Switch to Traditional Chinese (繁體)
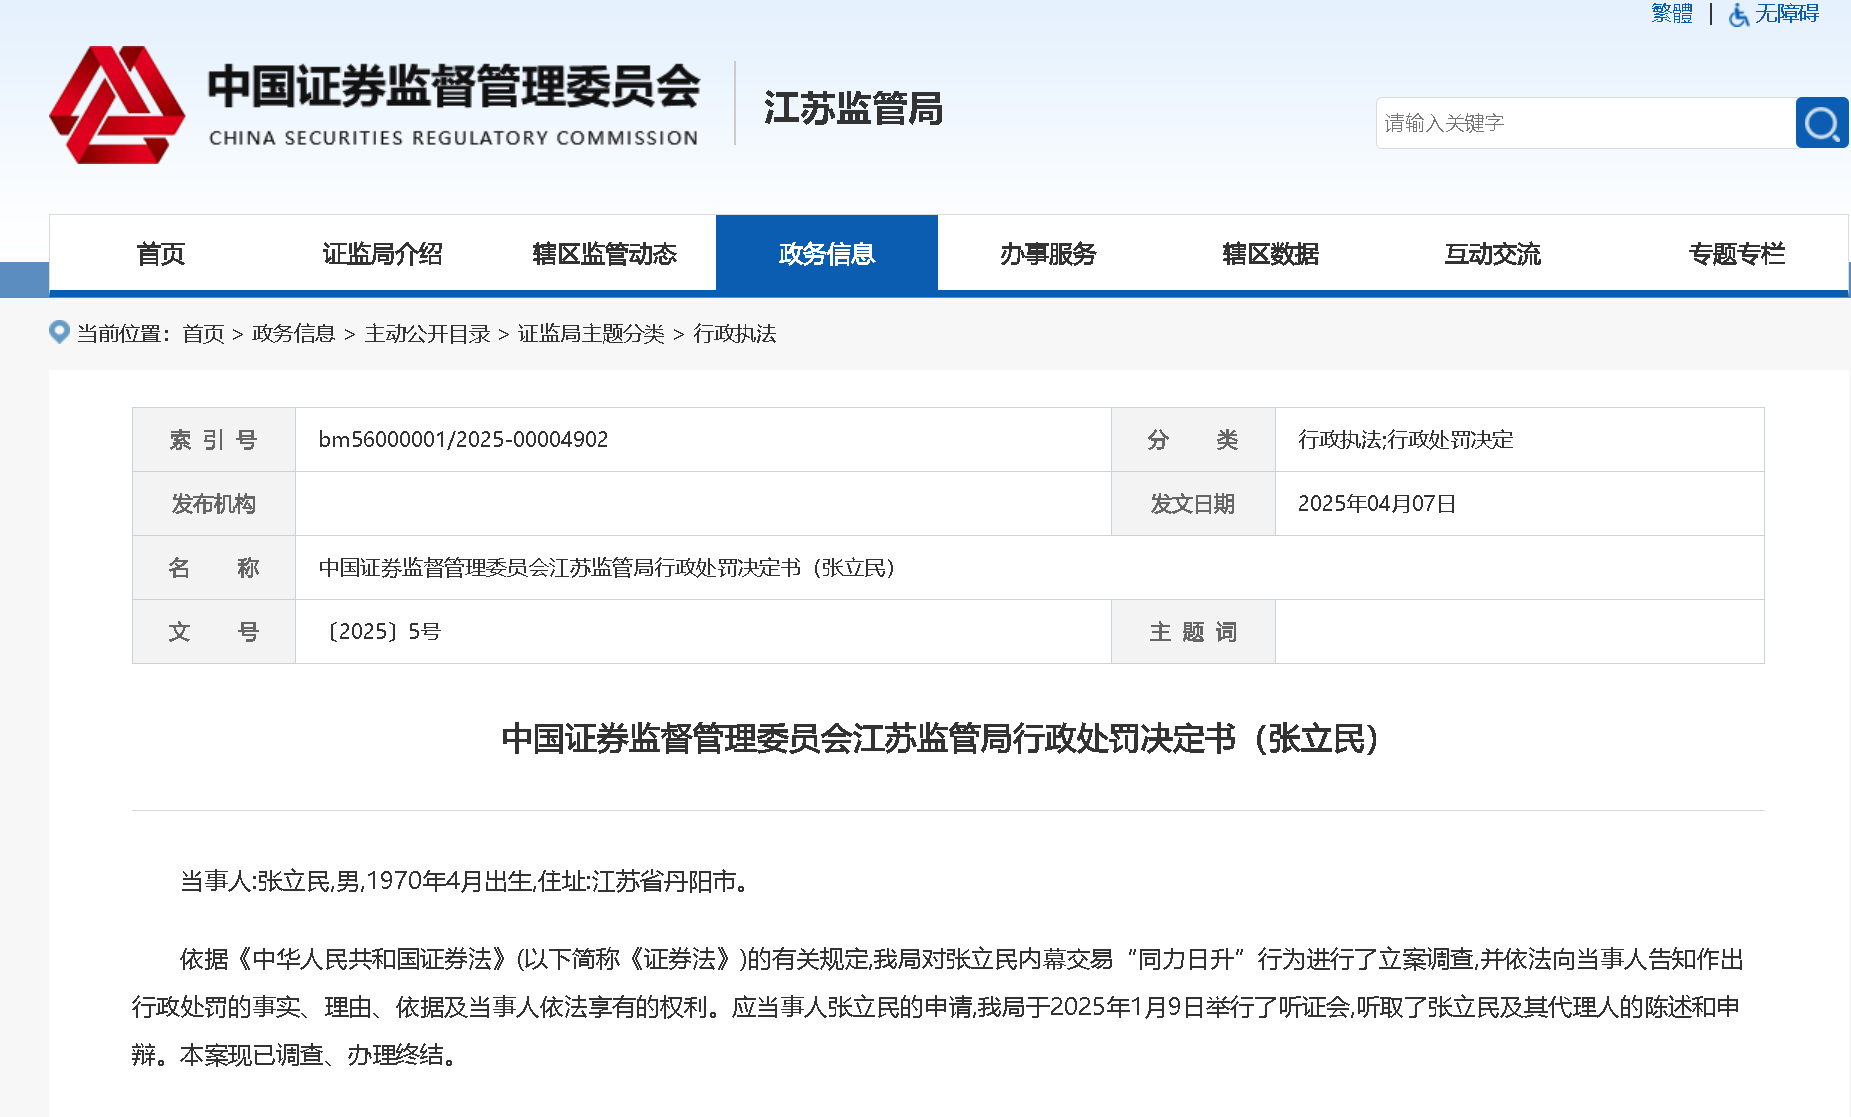 [x=1671, y=14]
